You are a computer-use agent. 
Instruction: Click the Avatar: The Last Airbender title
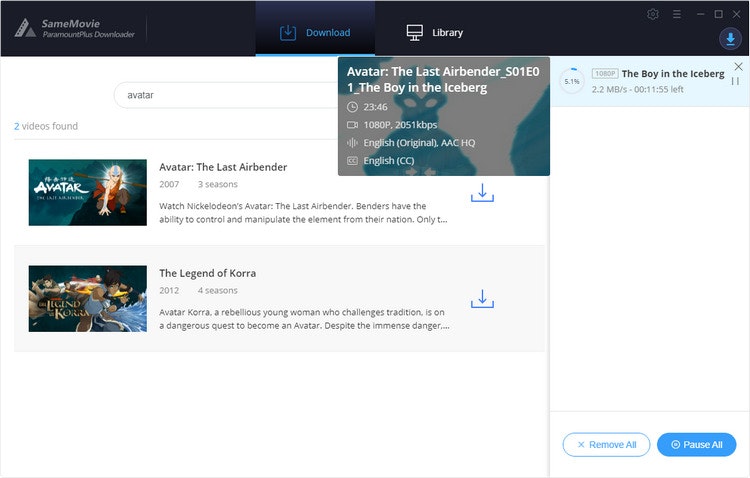click(223, 167)
